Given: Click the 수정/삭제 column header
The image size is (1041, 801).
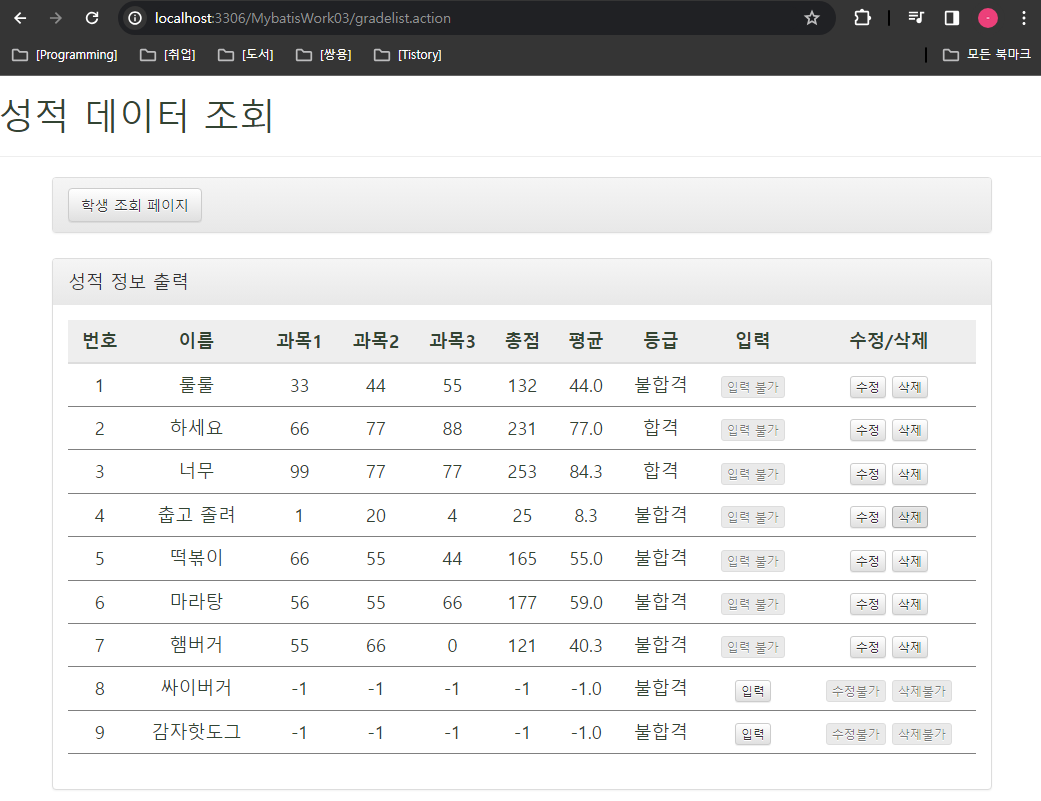Looking at the screenshot, I should [888, 340].
